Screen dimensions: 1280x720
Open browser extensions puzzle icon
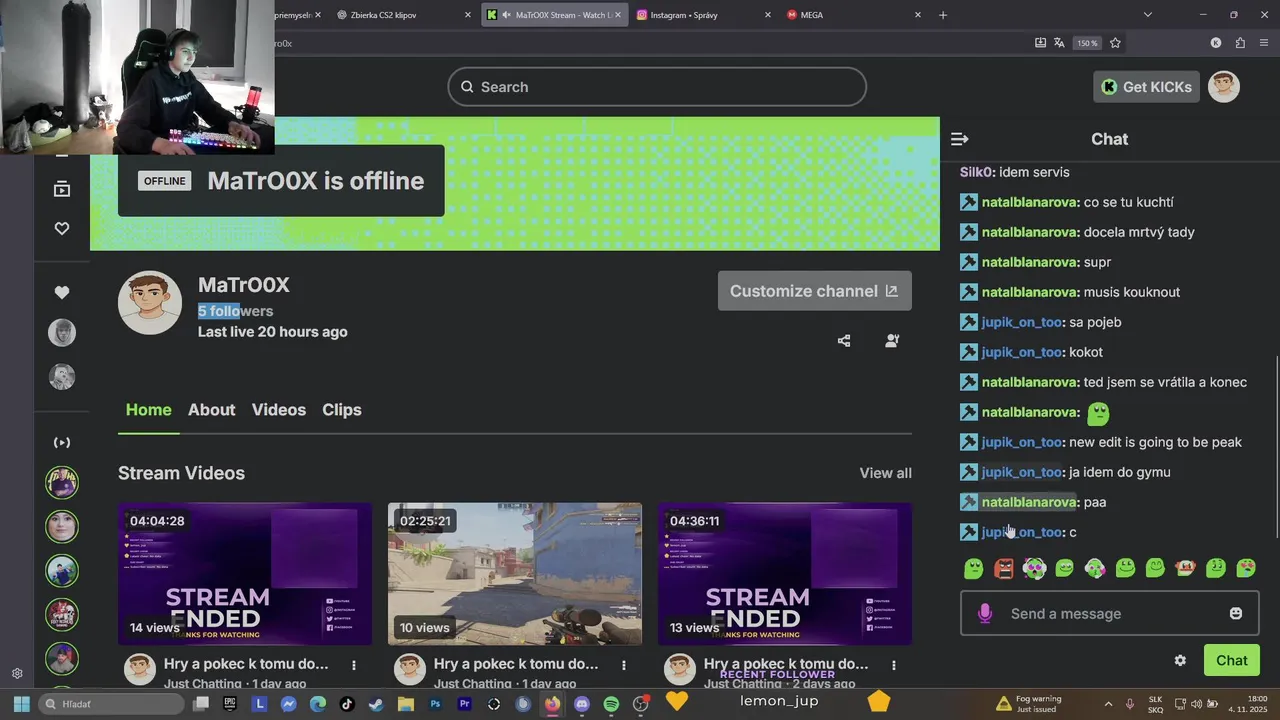(x=1240, y=43)
